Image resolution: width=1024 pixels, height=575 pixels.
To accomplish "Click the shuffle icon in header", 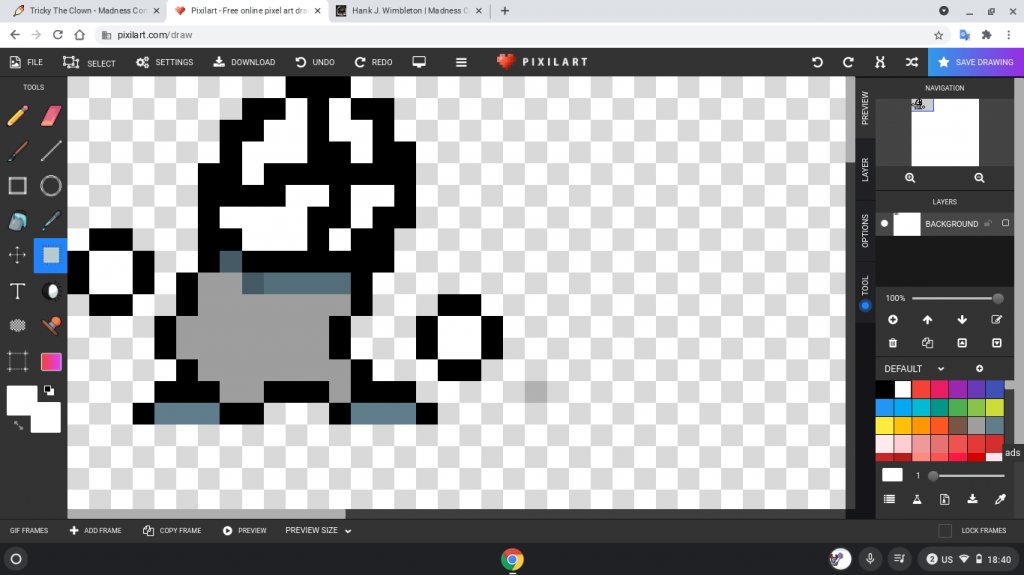I will 912,62.
